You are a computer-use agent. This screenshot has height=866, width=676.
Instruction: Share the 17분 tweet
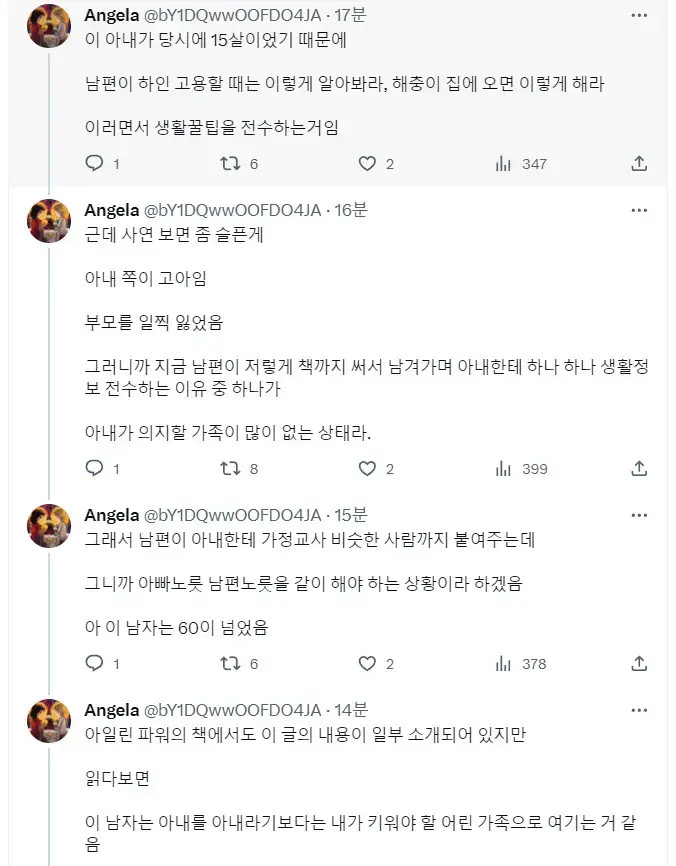point(640,163)
